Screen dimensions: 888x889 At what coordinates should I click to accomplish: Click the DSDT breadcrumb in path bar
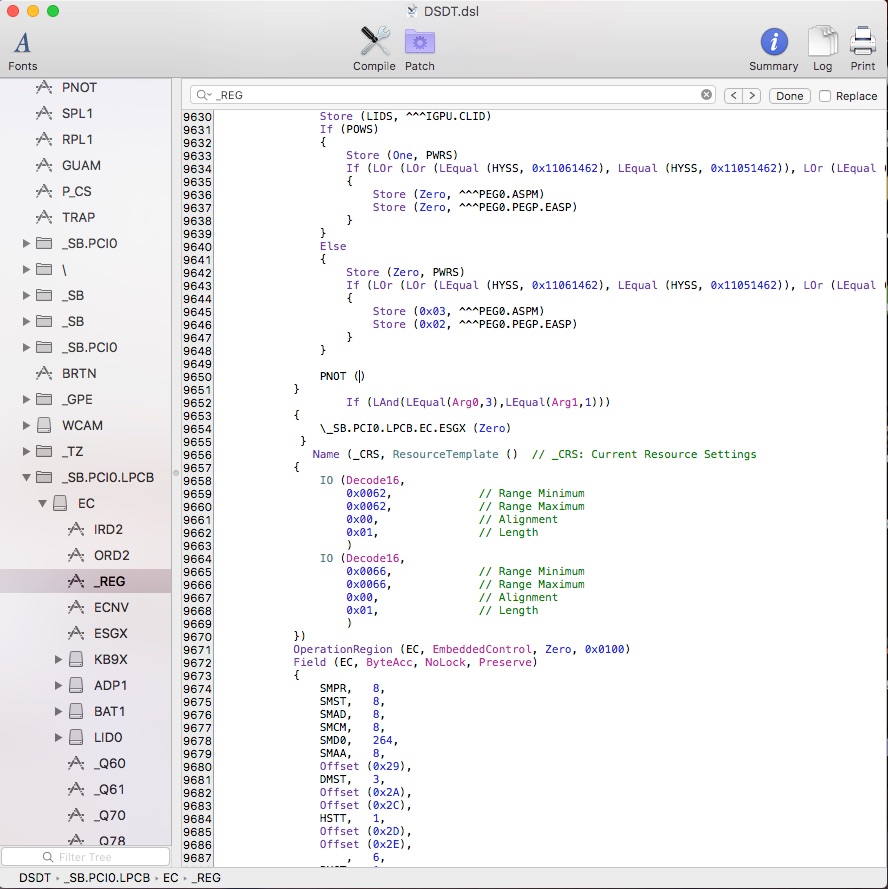[35, 878]
